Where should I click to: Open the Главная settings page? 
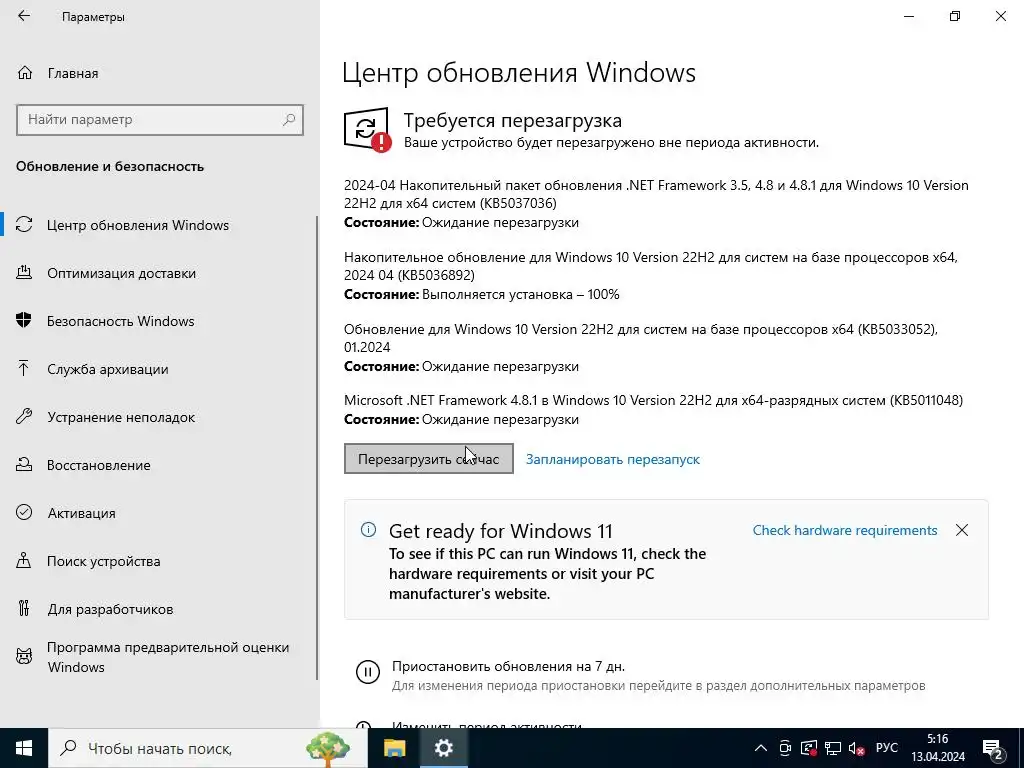tap(73, 73)
